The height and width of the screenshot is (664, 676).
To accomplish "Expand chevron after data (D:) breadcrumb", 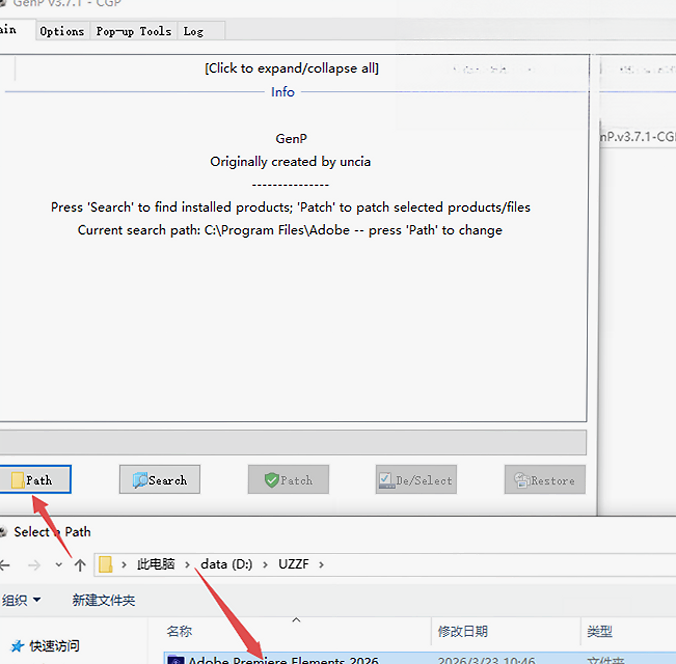I will 265,564.
